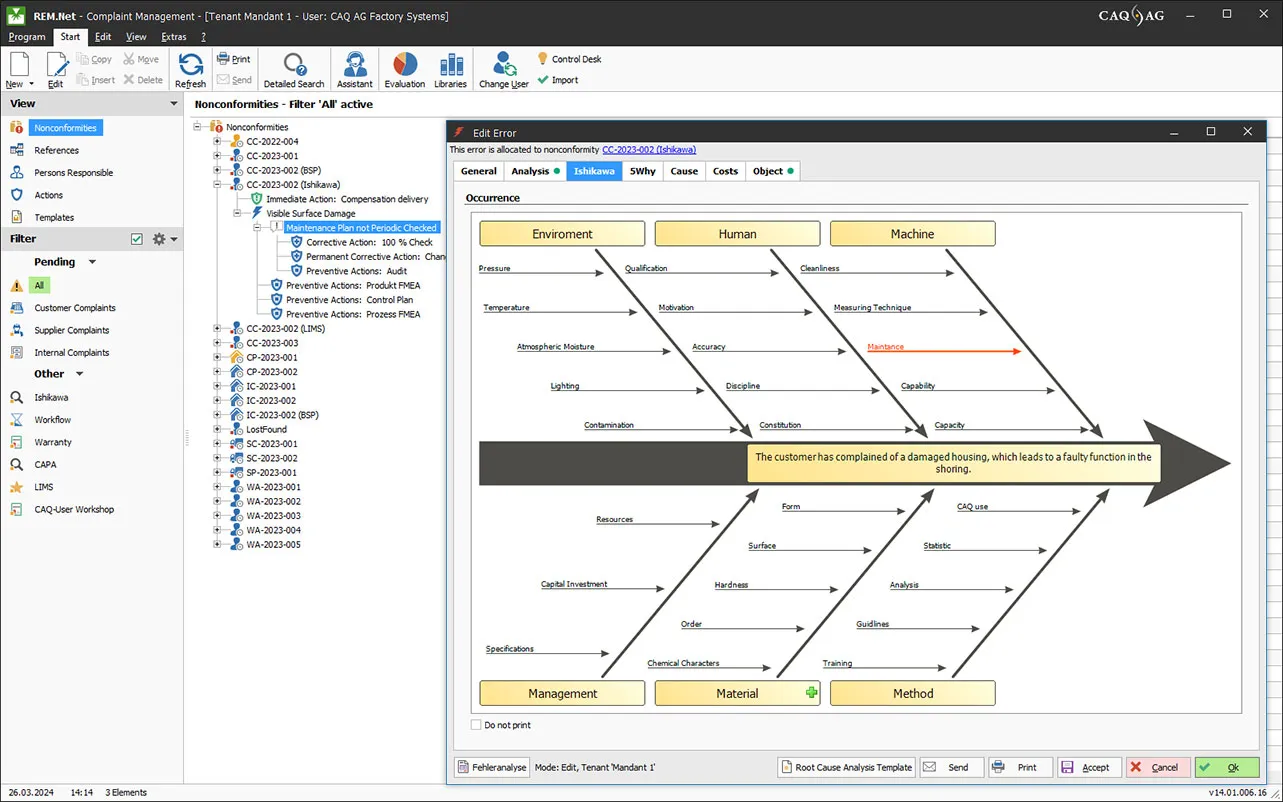Toggle the green Filter checkbox

pos(137,239)
